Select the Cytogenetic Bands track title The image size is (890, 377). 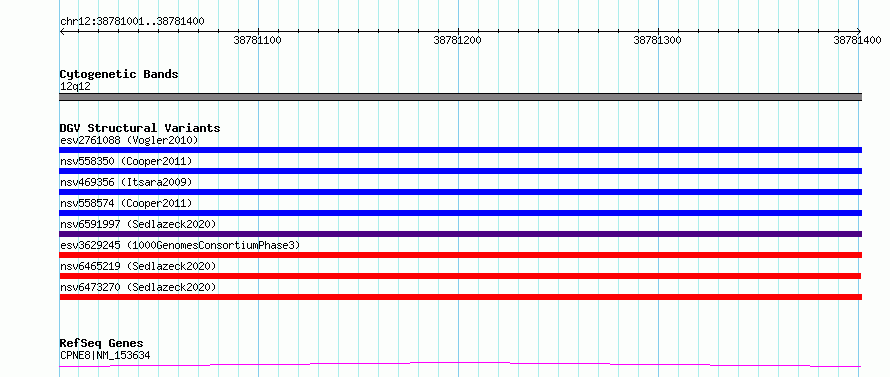click(119, 74)
